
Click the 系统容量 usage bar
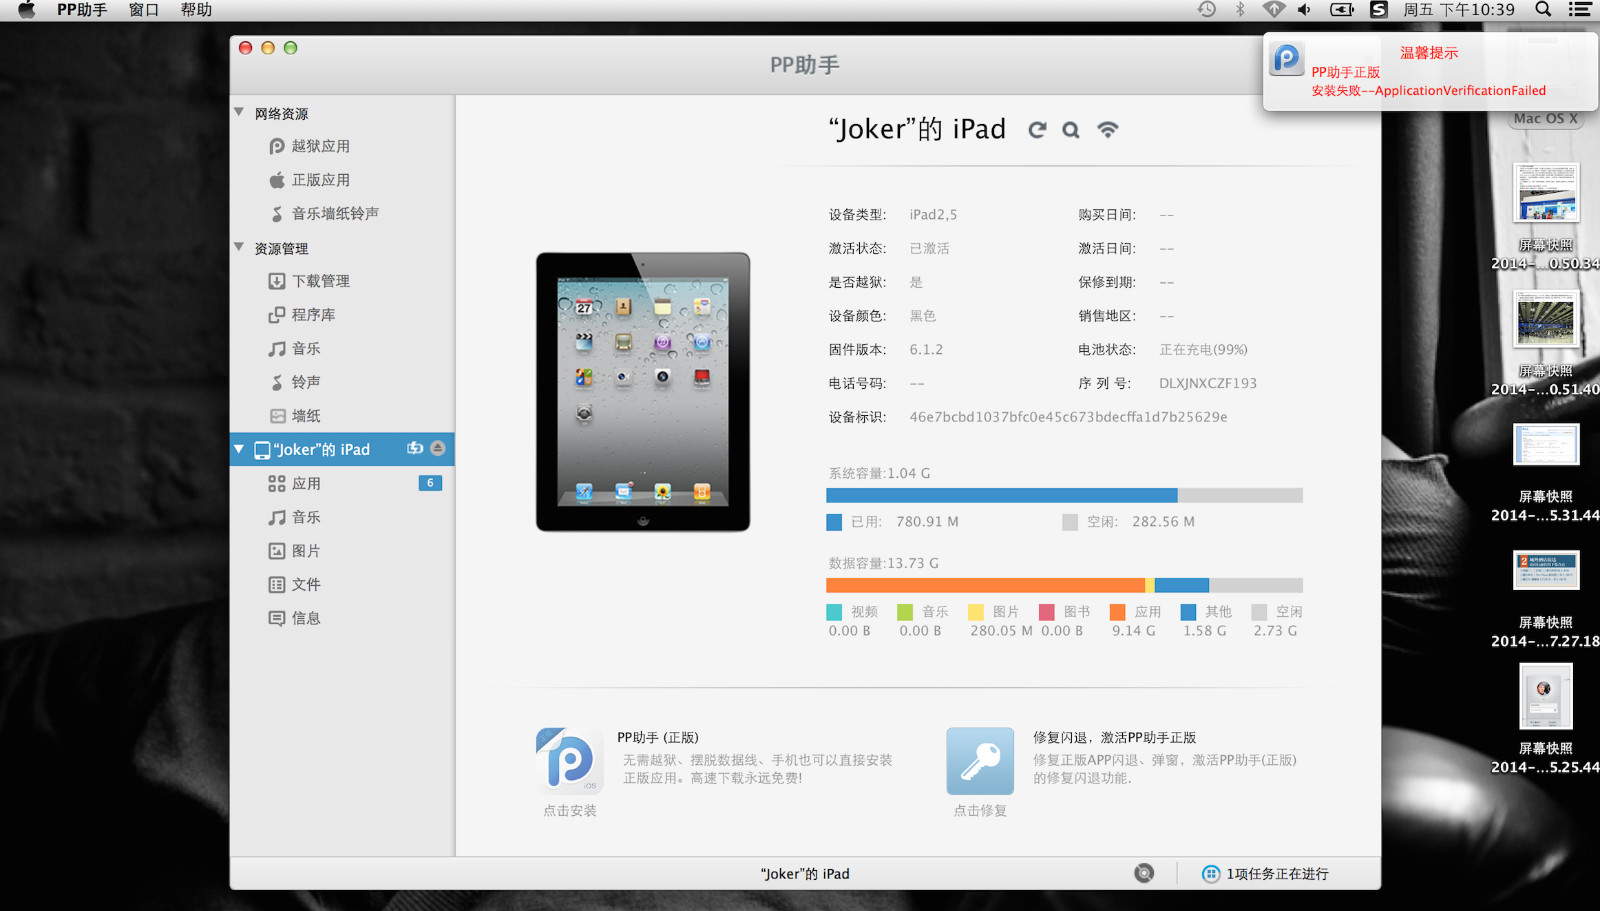click(1064, 495)
